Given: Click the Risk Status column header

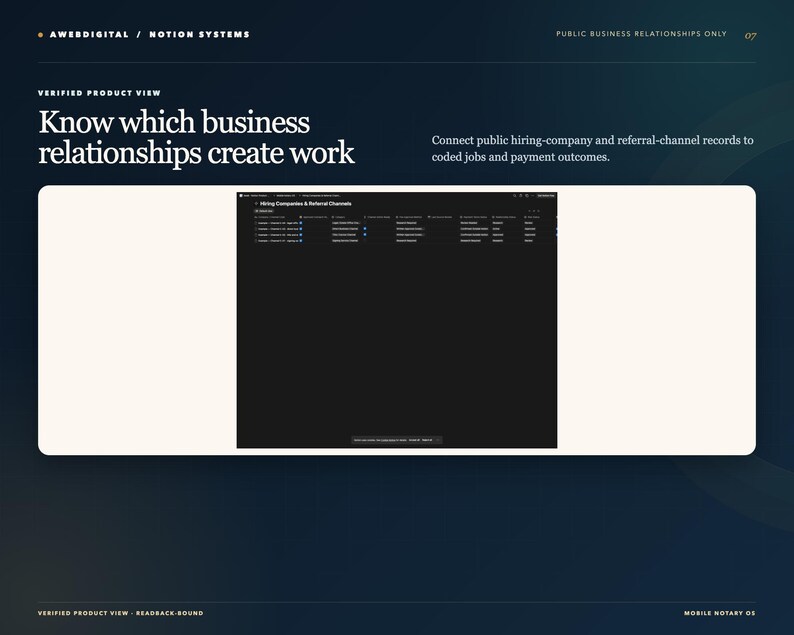Looking at the screenshot, I should [x=532, y=217].
